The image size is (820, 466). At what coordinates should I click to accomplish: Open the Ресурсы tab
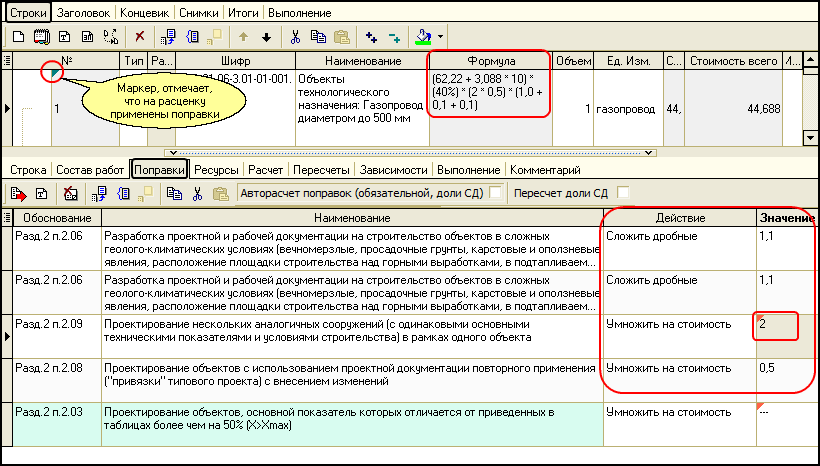[217, 170]
